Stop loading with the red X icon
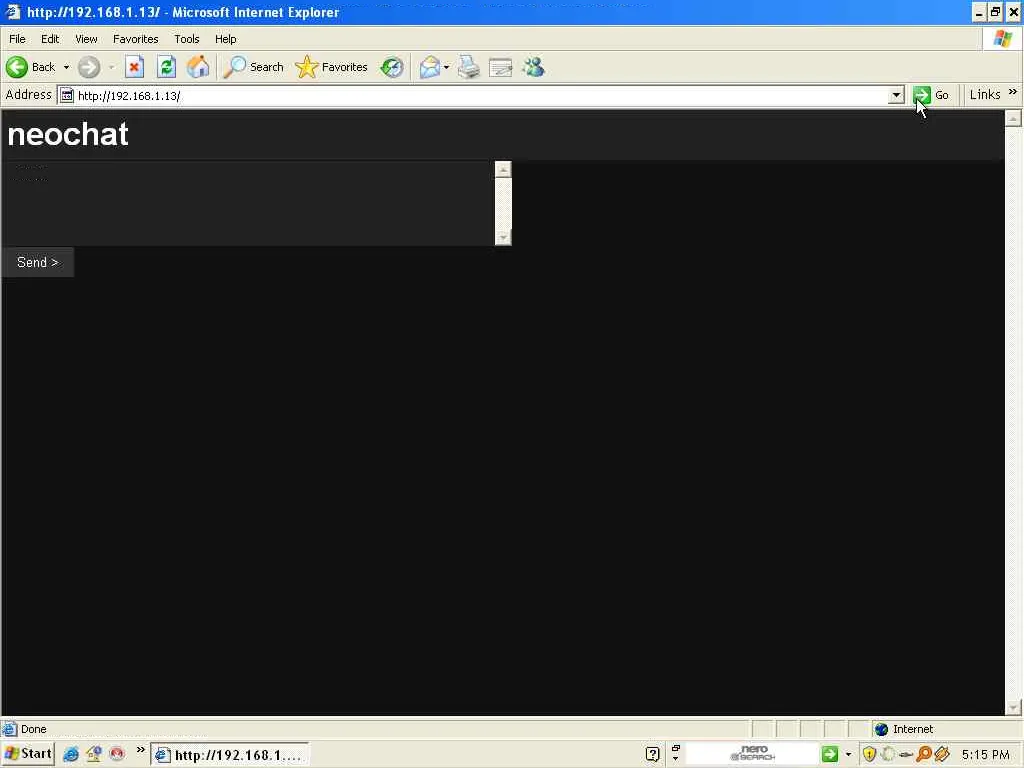1024x768 pixels. pos(134,67)
